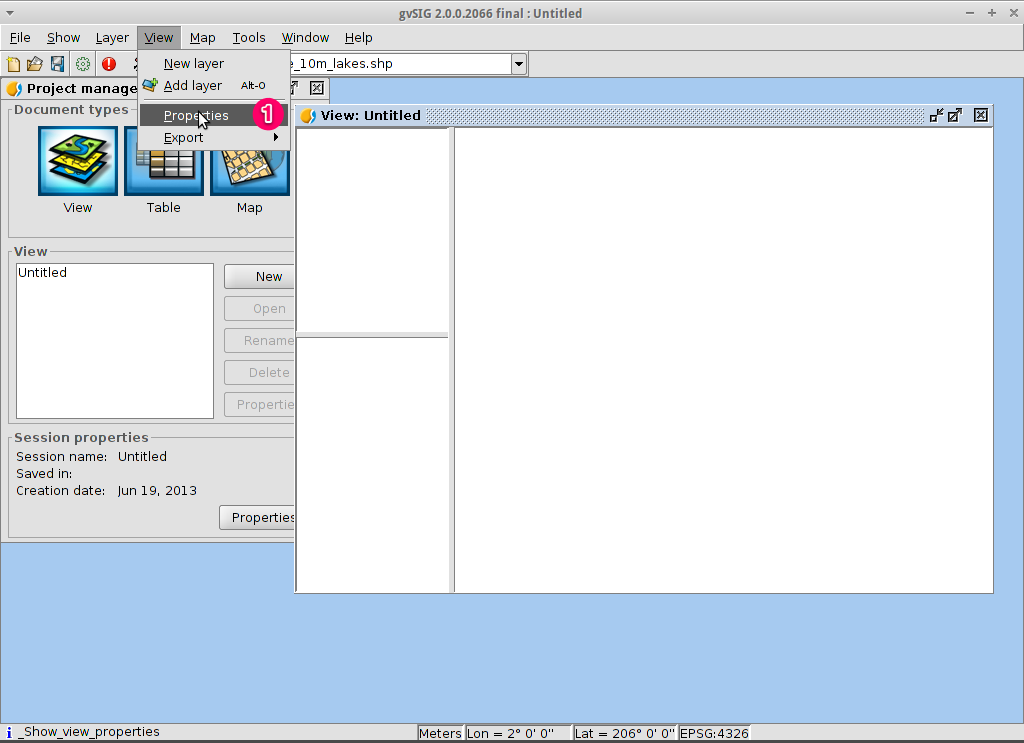Close the View: Untitled window
Image resolution: width=1024 pixels, height=743 pixels.
coord(981,116)
